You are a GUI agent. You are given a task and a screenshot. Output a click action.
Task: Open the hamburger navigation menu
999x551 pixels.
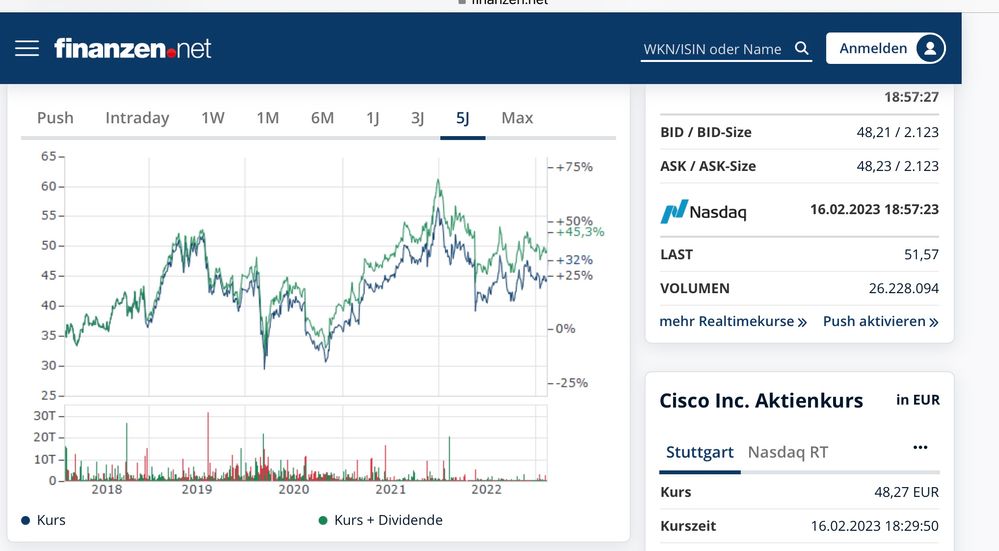27,48
